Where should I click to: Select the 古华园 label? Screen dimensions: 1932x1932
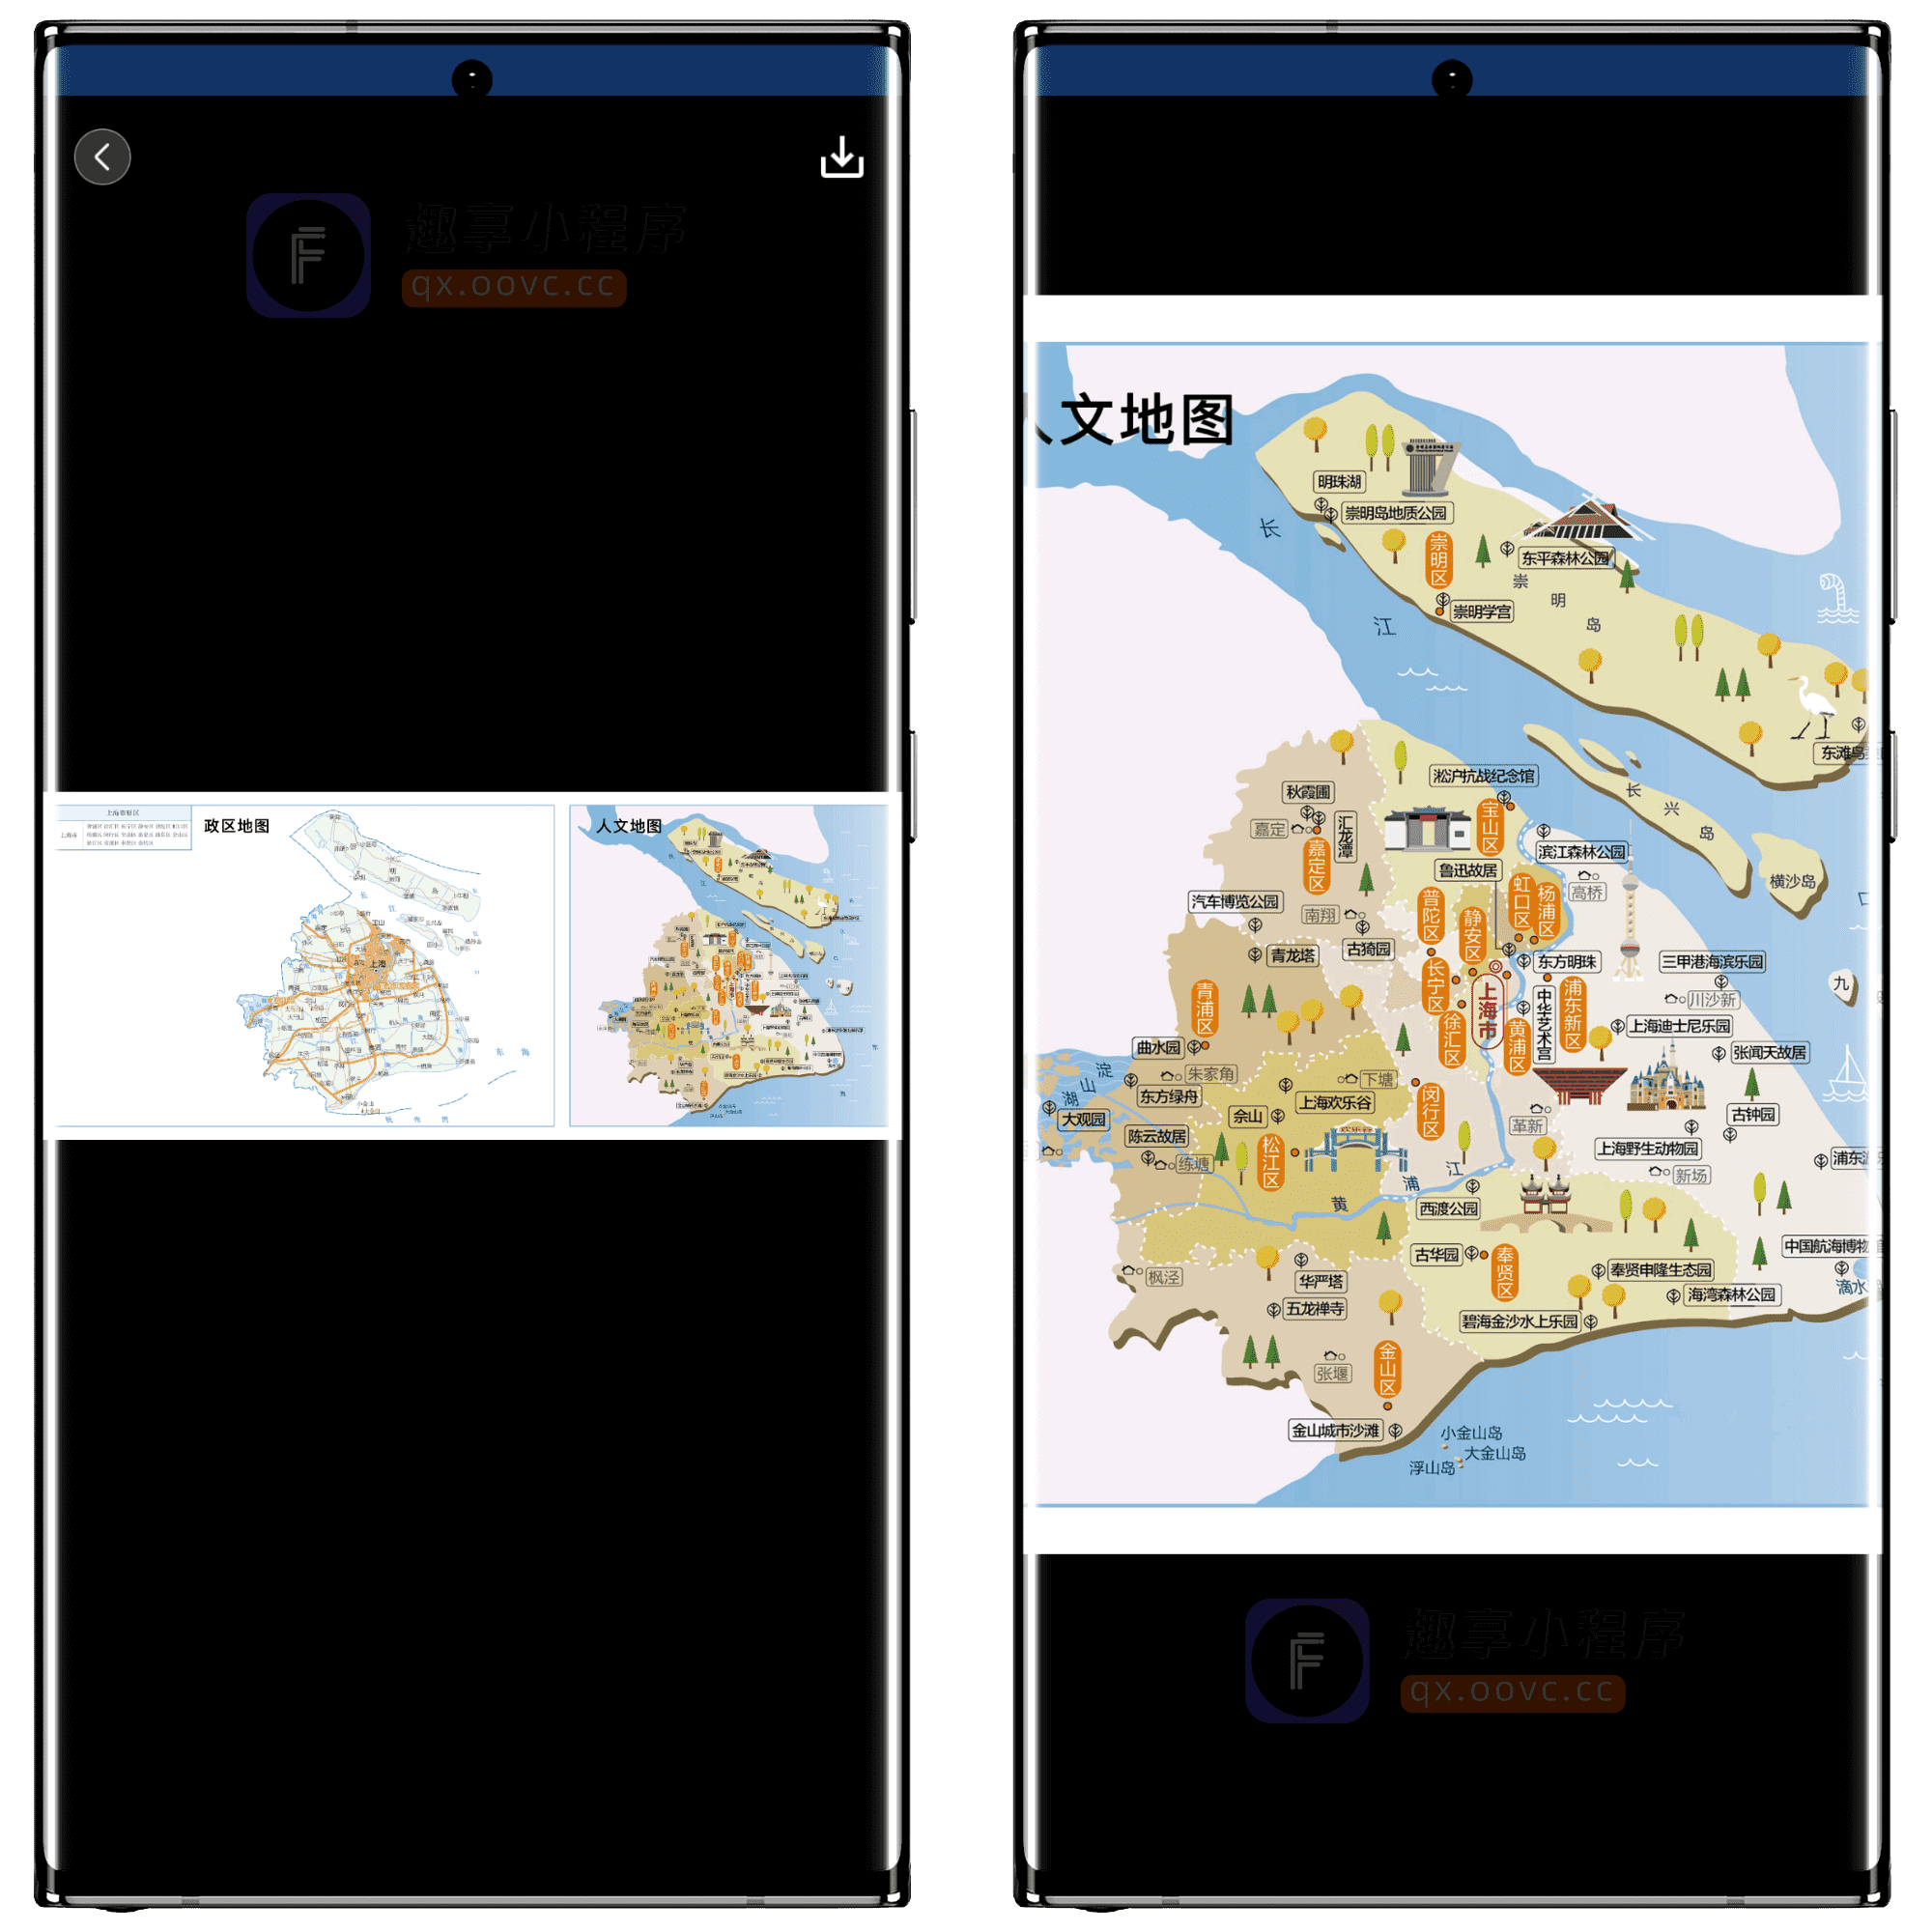(x=1436, y=1255)
